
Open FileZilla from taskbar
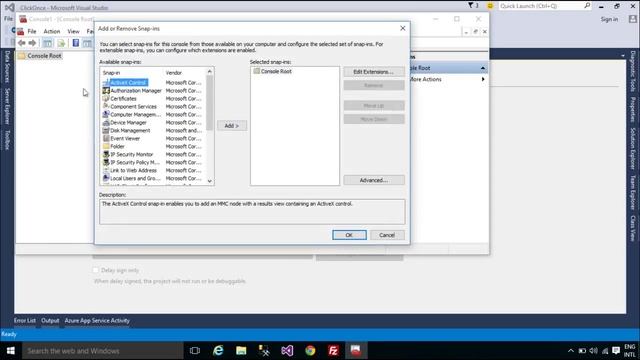tap(333, 351)
